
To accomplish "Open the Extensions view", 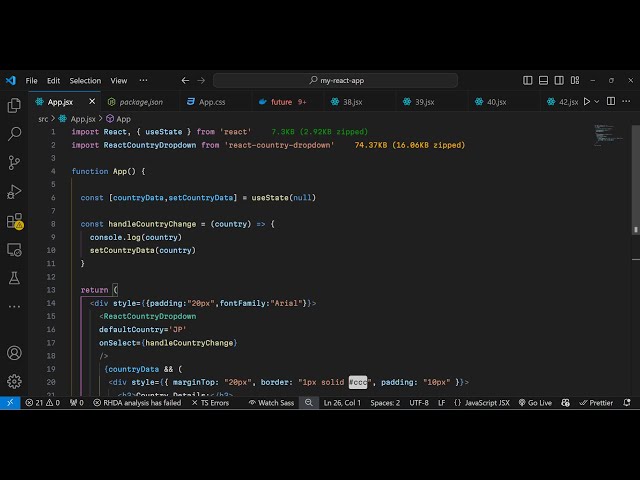I will tap(14, 220).
